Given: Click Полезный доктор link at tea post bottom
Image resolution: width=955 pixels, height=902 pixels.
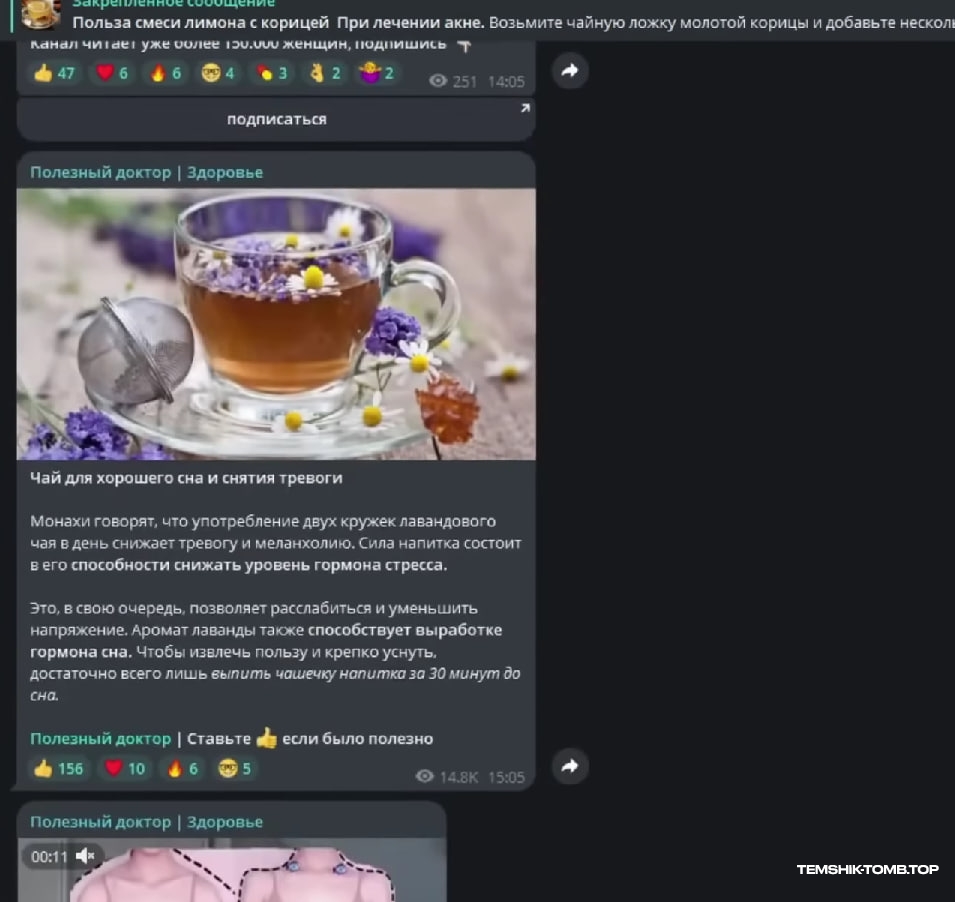Looking at the screenshot, I should (x=100, y=739).
